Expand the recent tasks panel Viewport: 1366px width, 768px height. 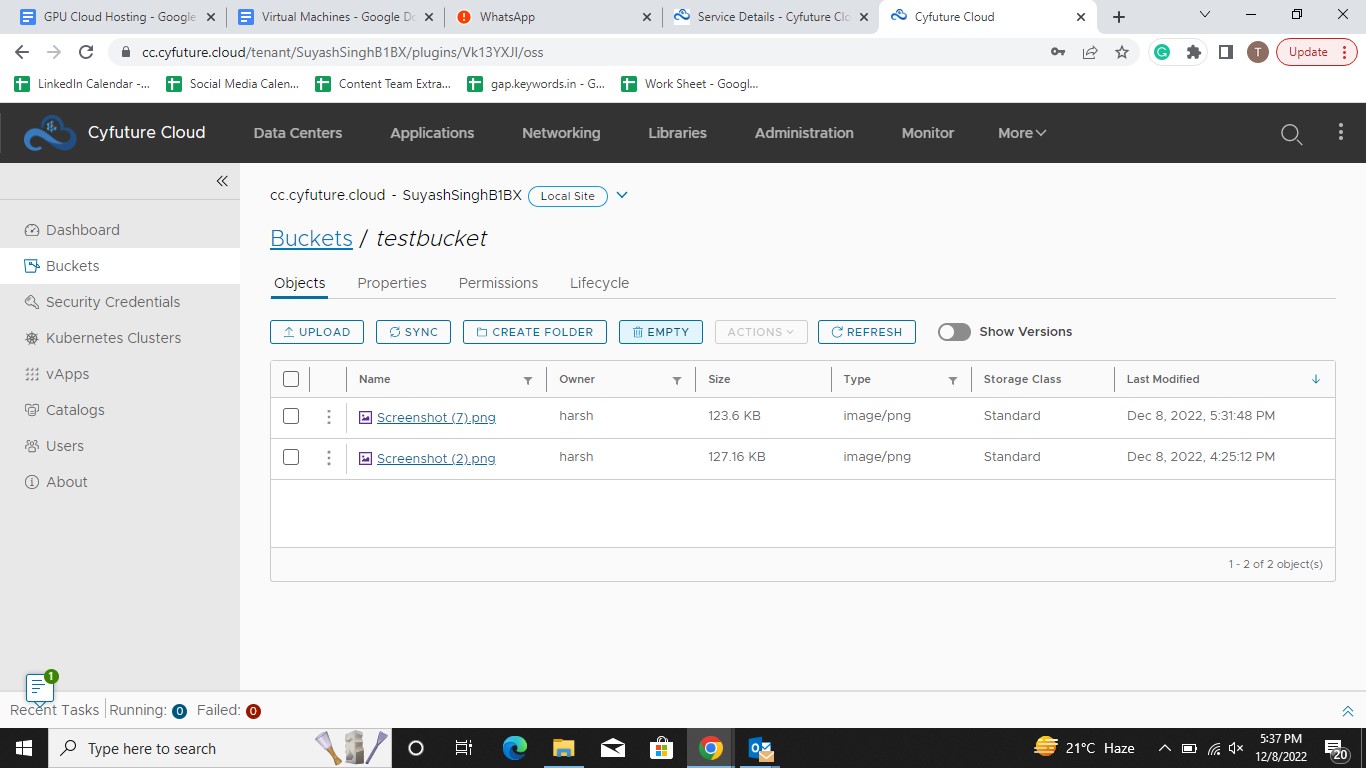(1347, 711)
